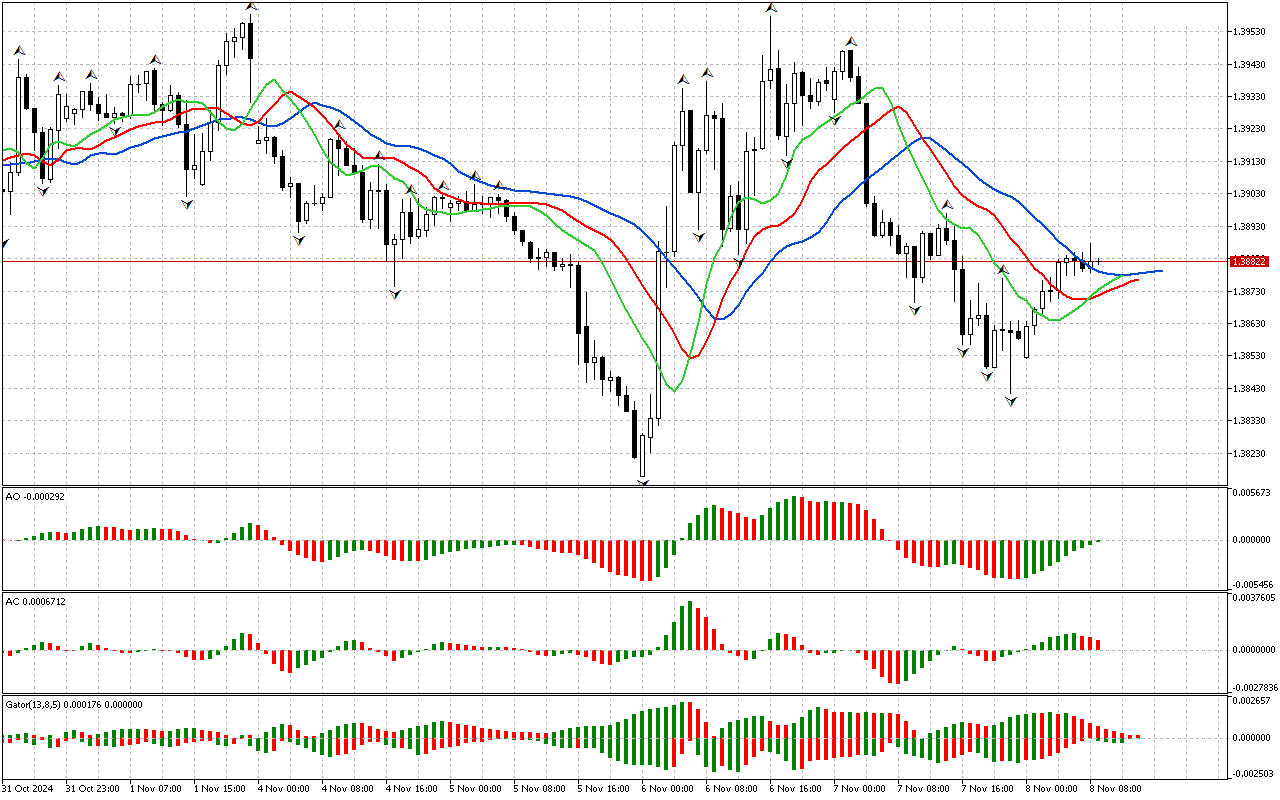Select the up fractal arrow above the 1 Nov 15:00 high
The image size is (1280, 800).
click(250, 7)
